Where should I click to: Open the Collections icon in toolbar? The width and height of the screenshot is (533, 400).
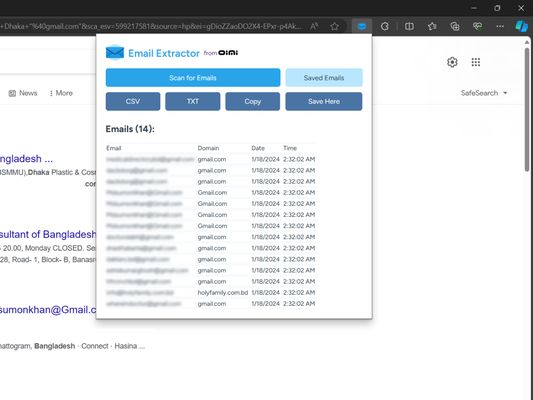point(455,26)
